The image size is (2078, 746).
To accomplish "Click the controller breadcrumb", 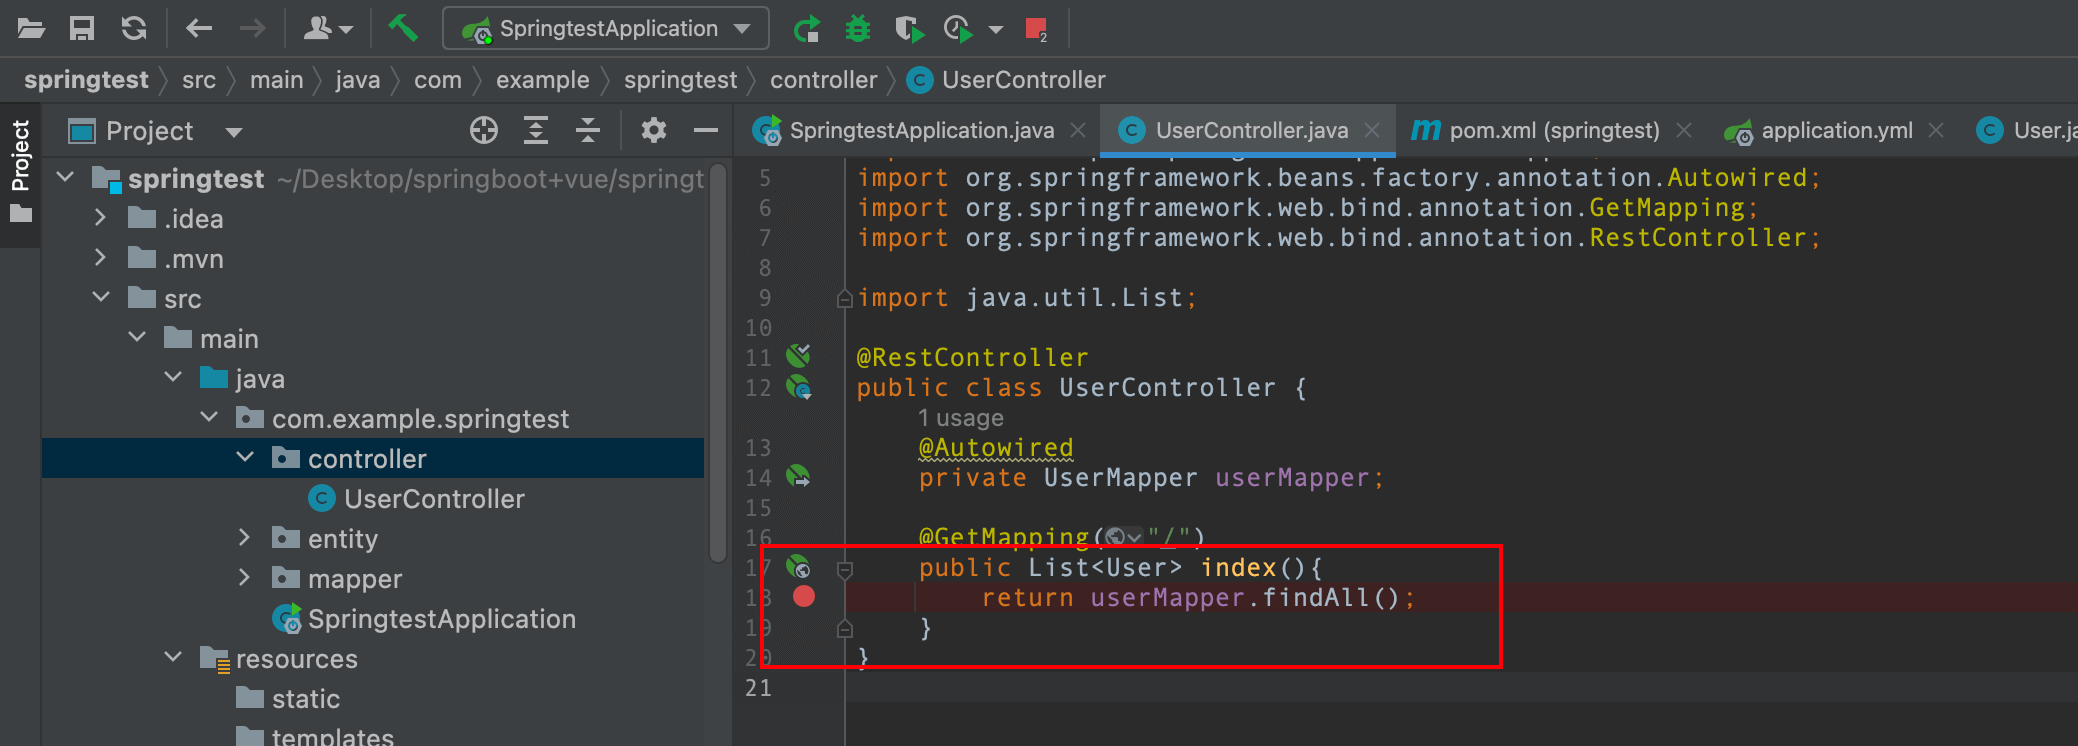I will [x=824, y=80].
